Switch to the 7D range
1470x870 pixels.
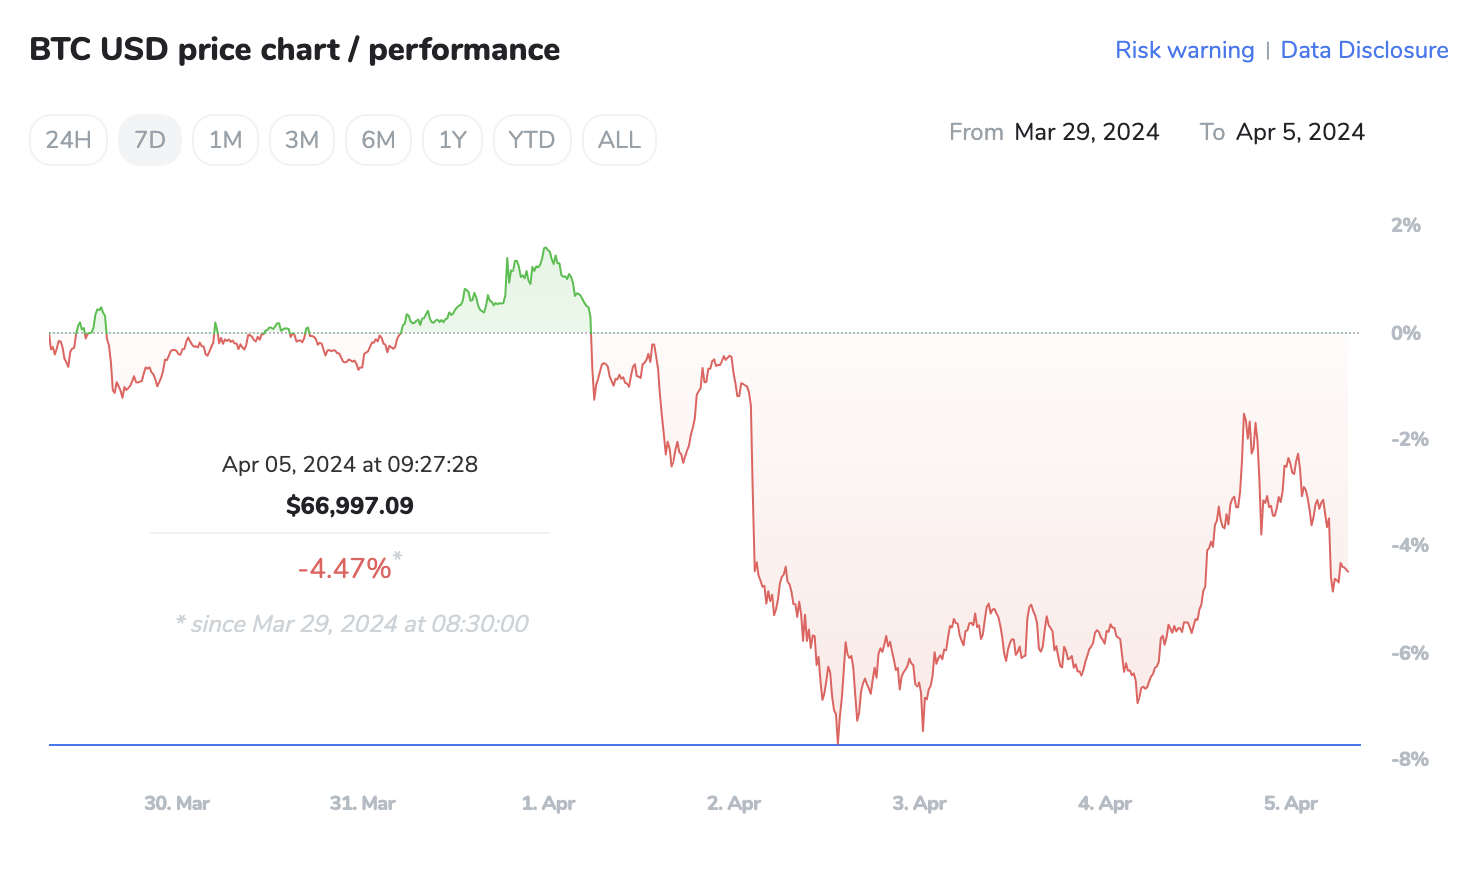tap(150, 140)
